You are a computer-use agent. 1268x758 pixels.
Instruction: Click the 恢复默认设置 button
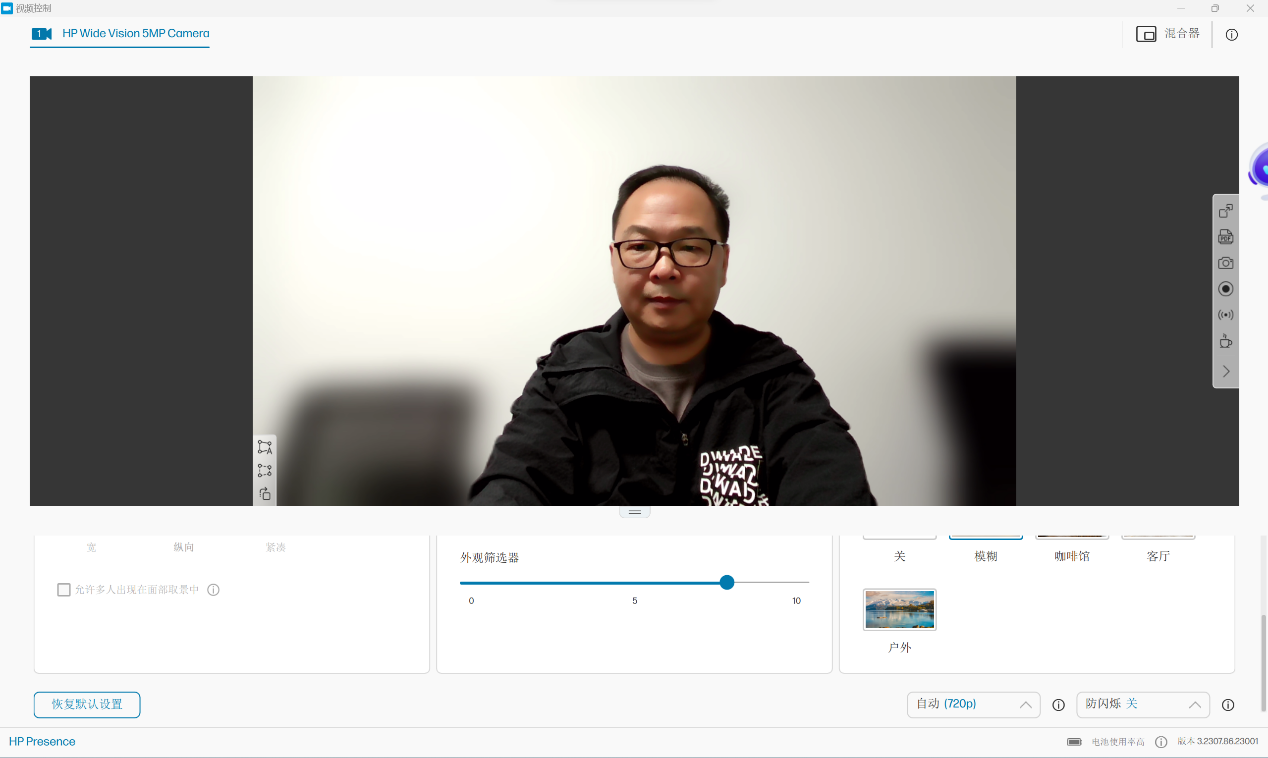tap(87, 704)
